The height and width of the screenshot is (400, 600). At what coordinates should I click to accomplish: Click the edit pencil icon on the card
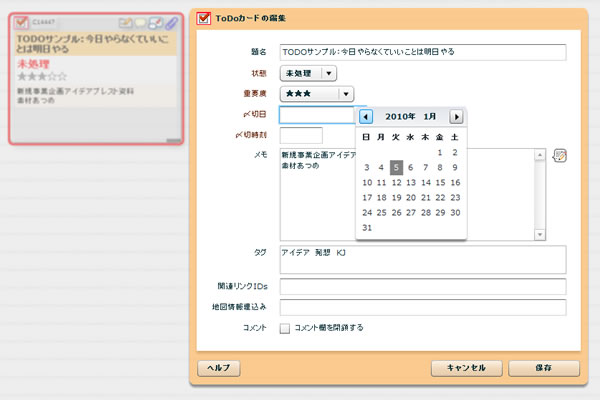pyautogui.click(x=125, y=22)
